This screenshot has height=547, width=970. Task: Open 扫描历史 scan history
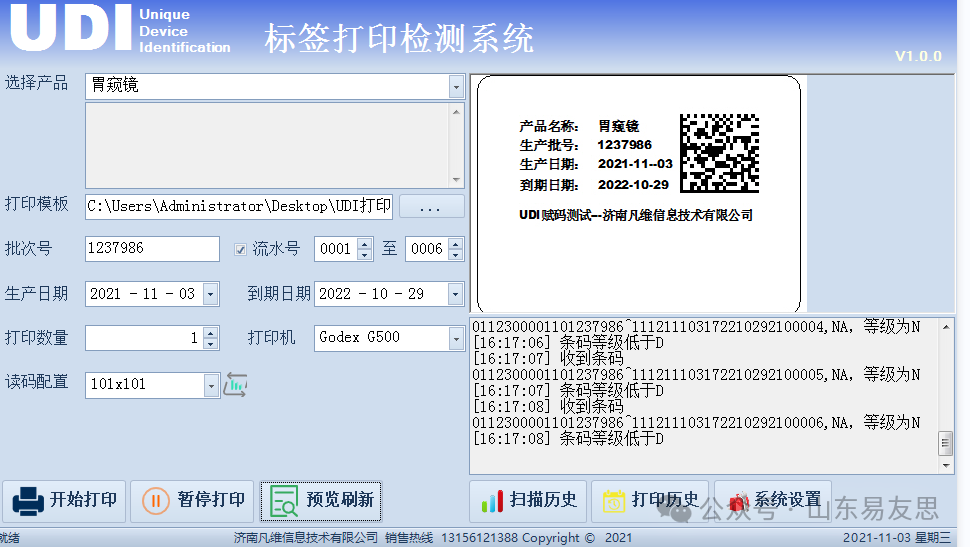[x=529, y=501]
